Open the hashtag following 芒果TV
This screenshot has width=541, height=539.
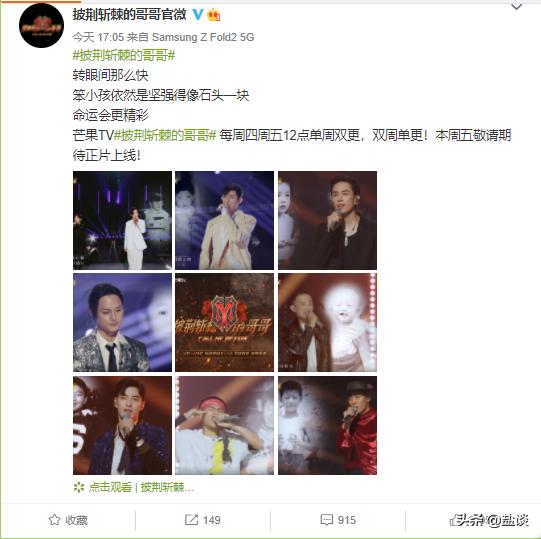coord(165,135)
